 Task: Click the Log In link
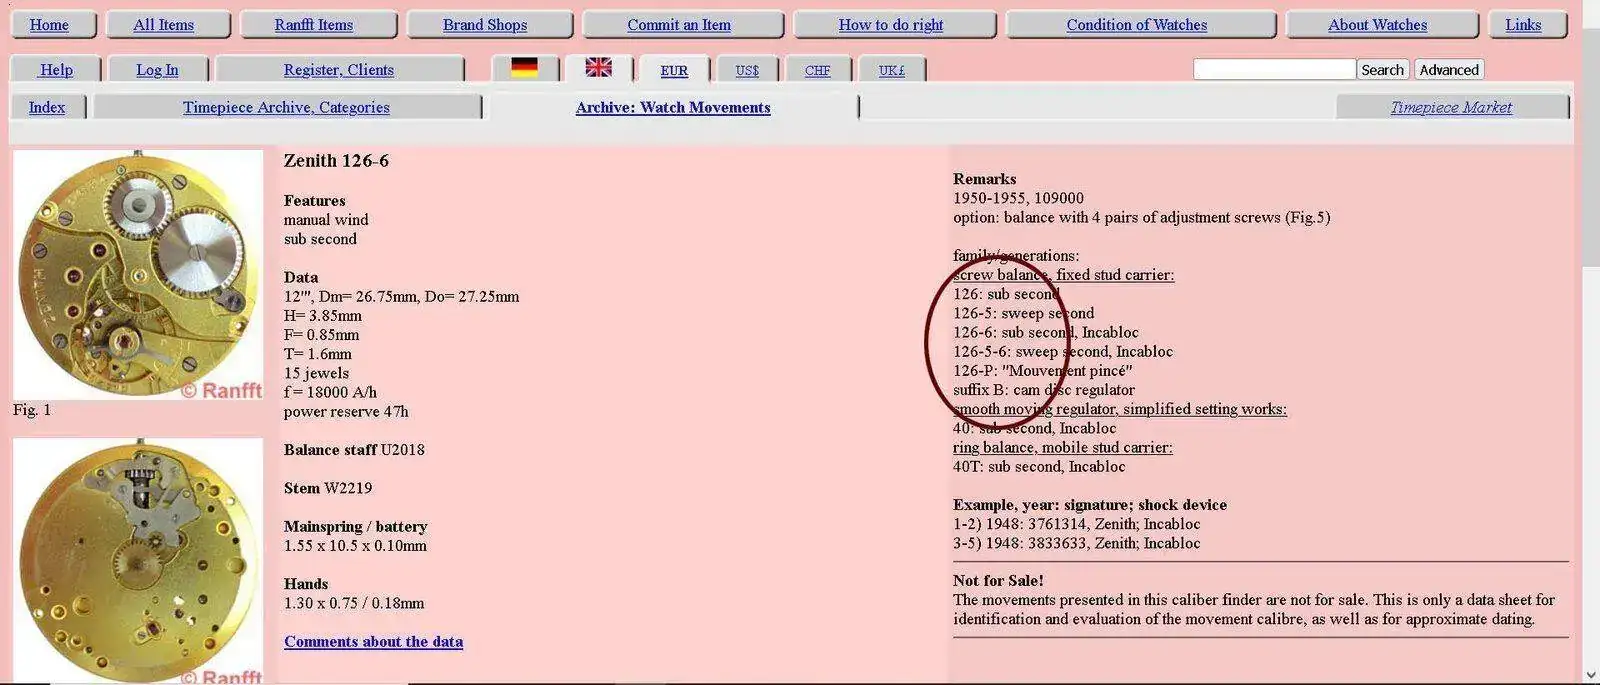click(157, 70)
